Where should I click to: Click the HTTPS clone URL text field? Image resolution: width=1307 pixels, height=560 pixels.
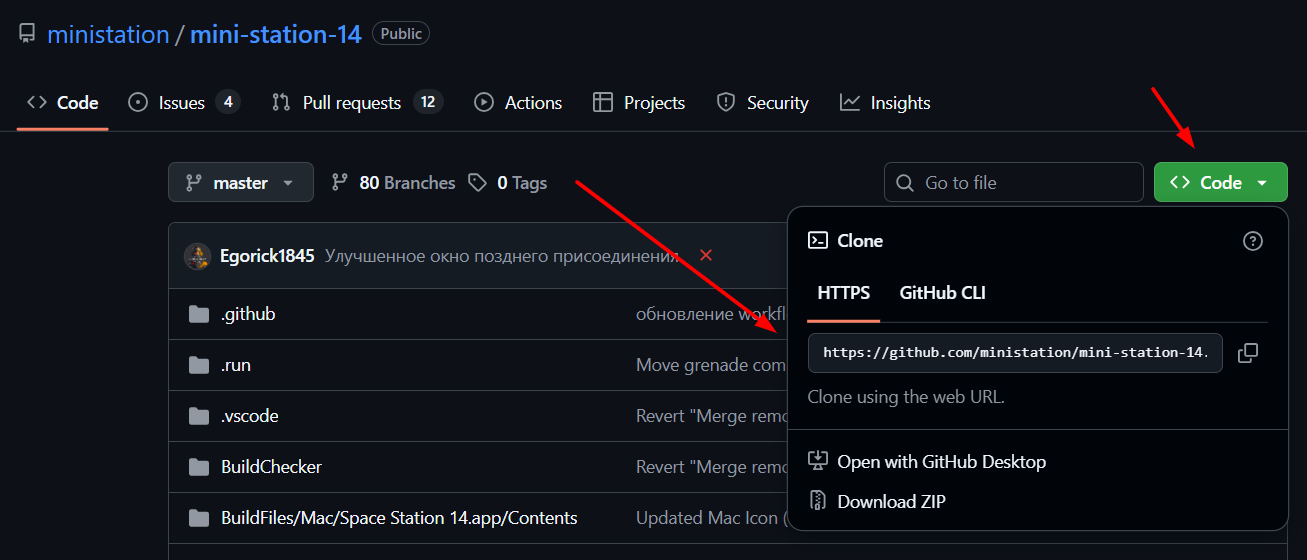(1015, 353)
